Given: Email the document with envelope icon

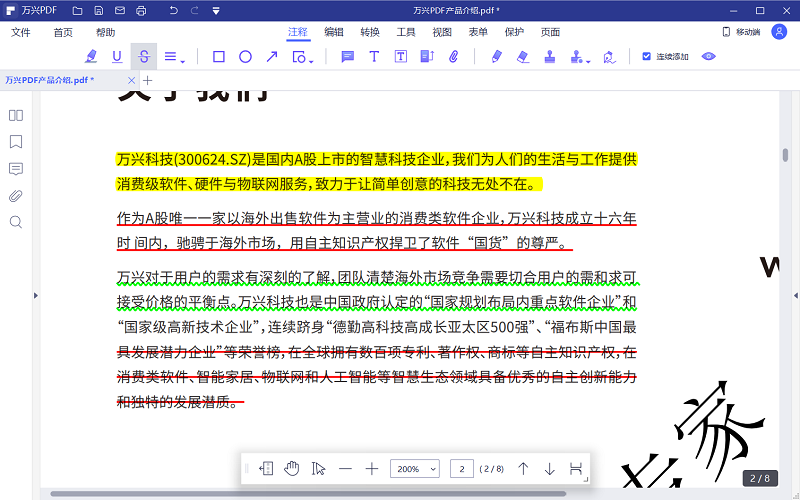Looking at the screenshot, I should (120, 10).
